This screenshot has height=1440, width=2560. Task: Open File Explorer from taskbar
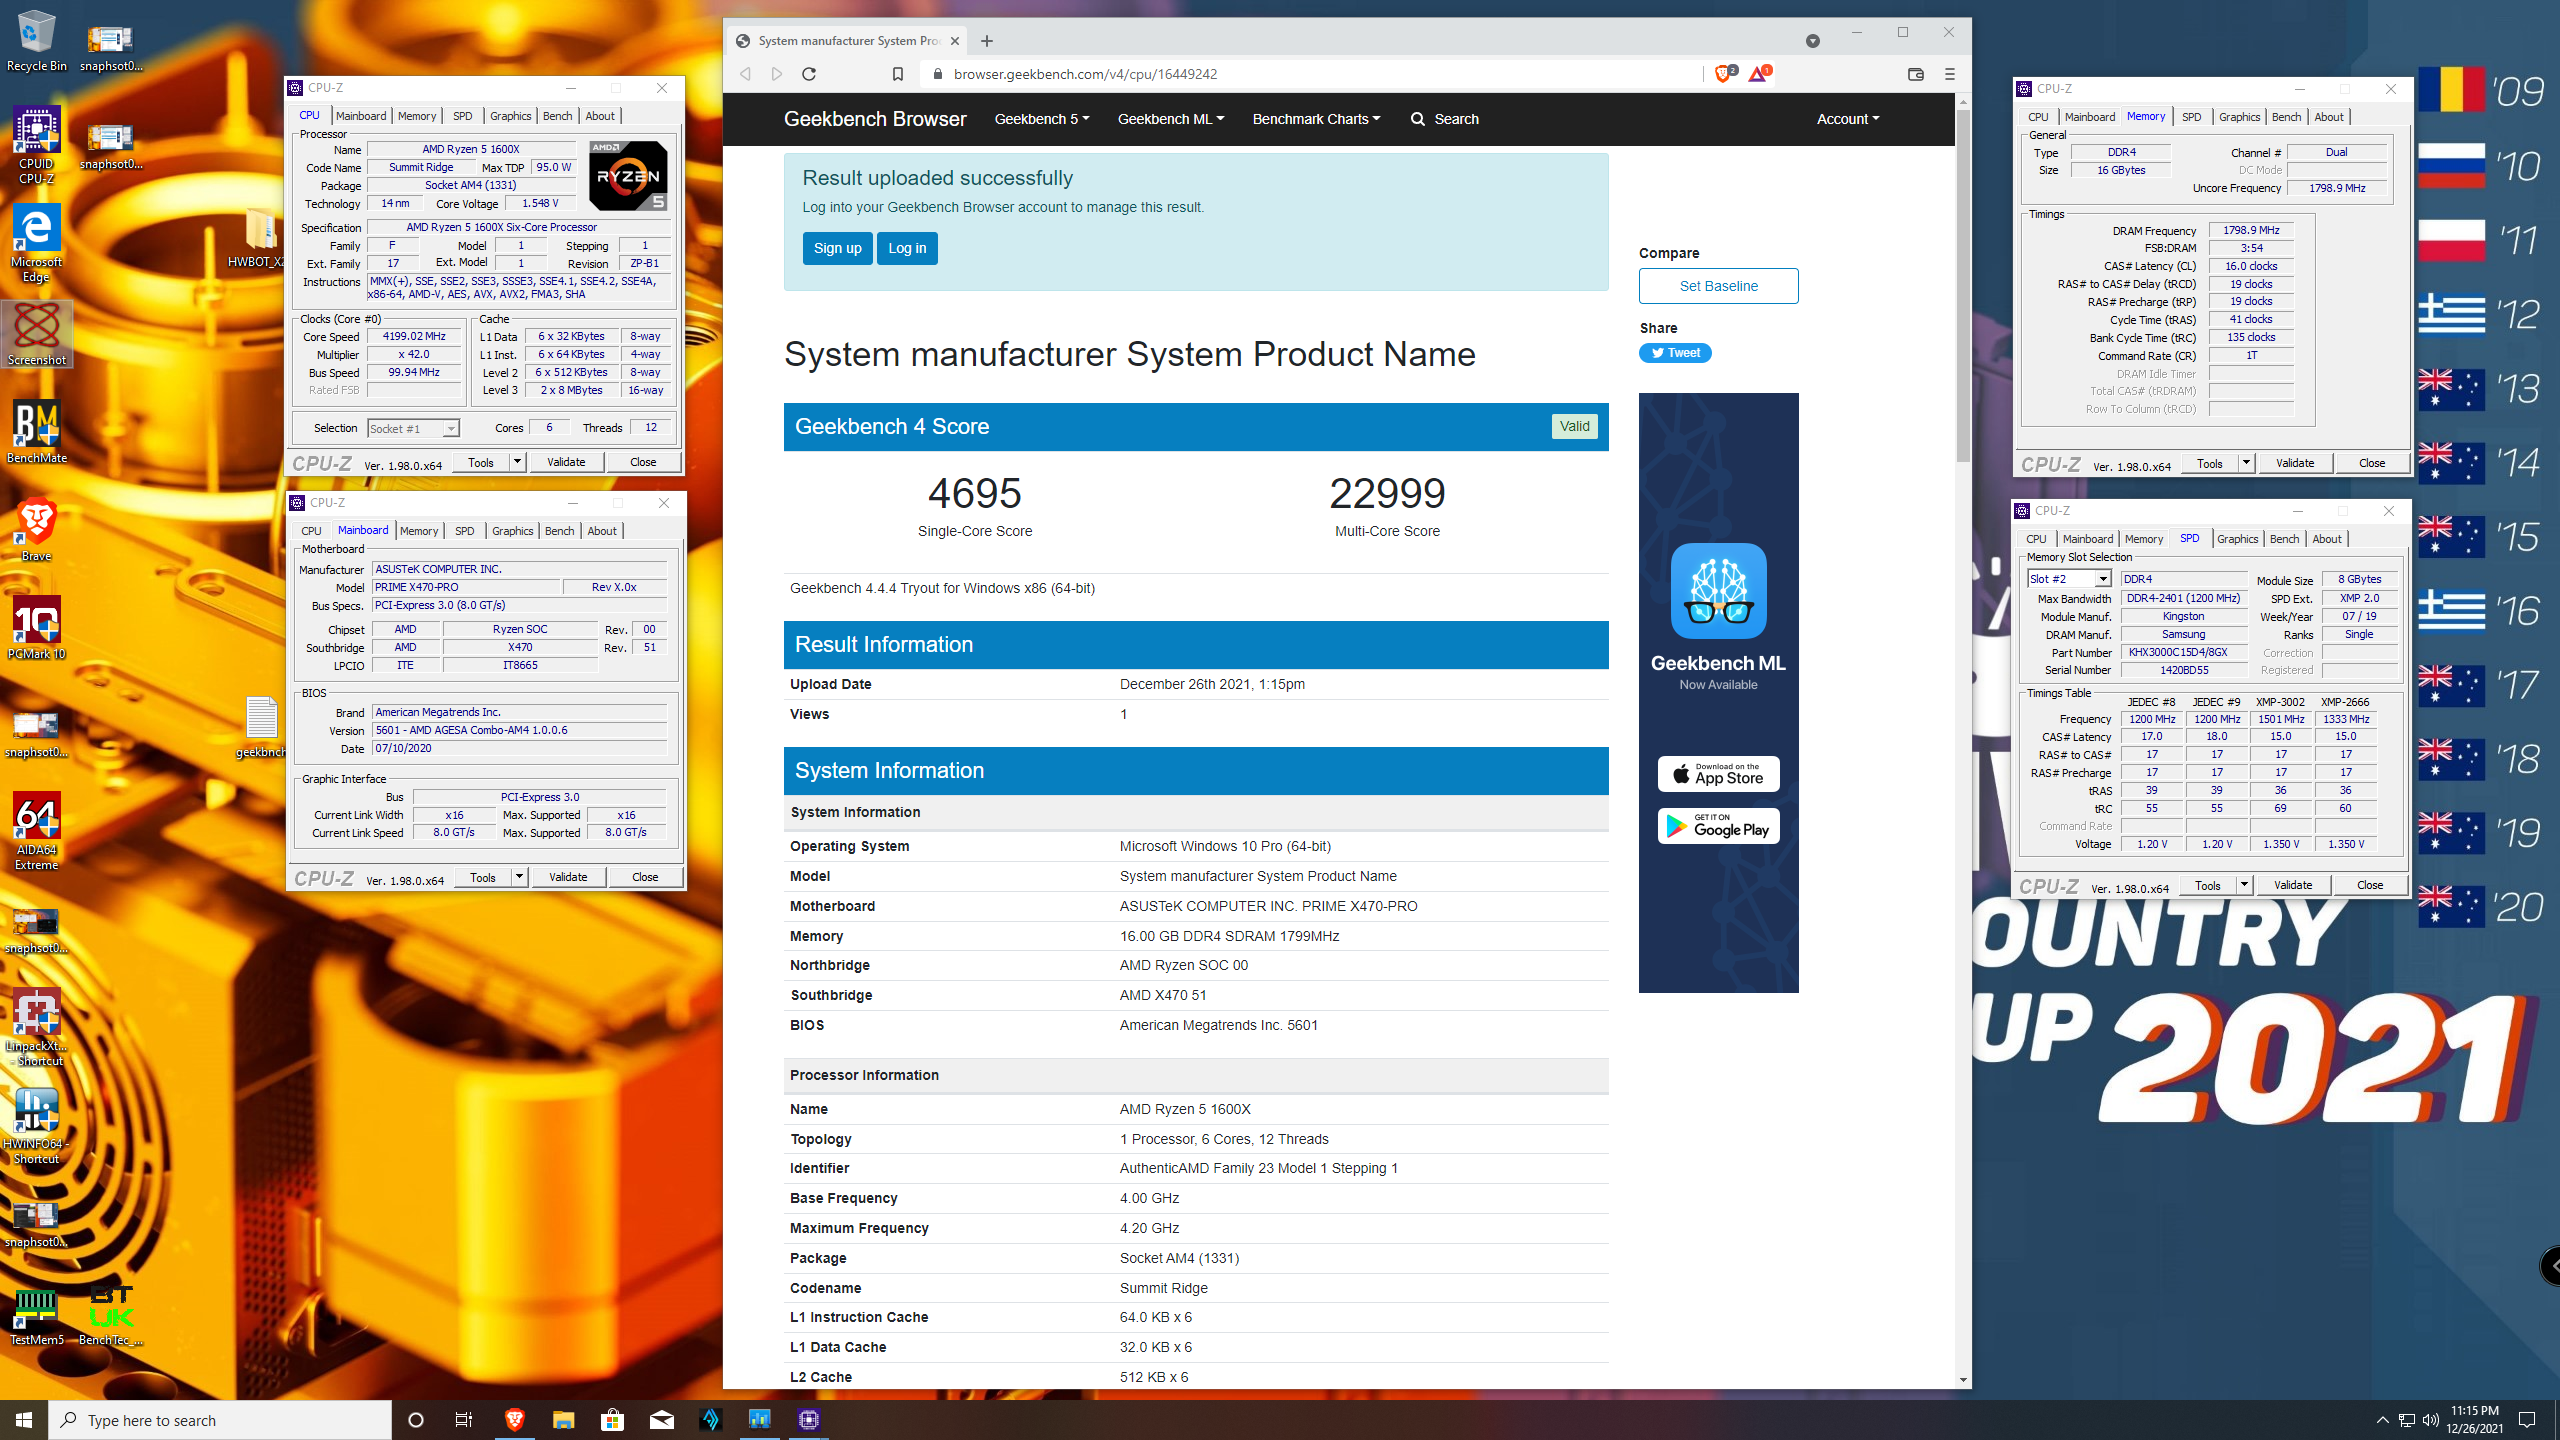pyautogui.click(x=563, y=1419)
